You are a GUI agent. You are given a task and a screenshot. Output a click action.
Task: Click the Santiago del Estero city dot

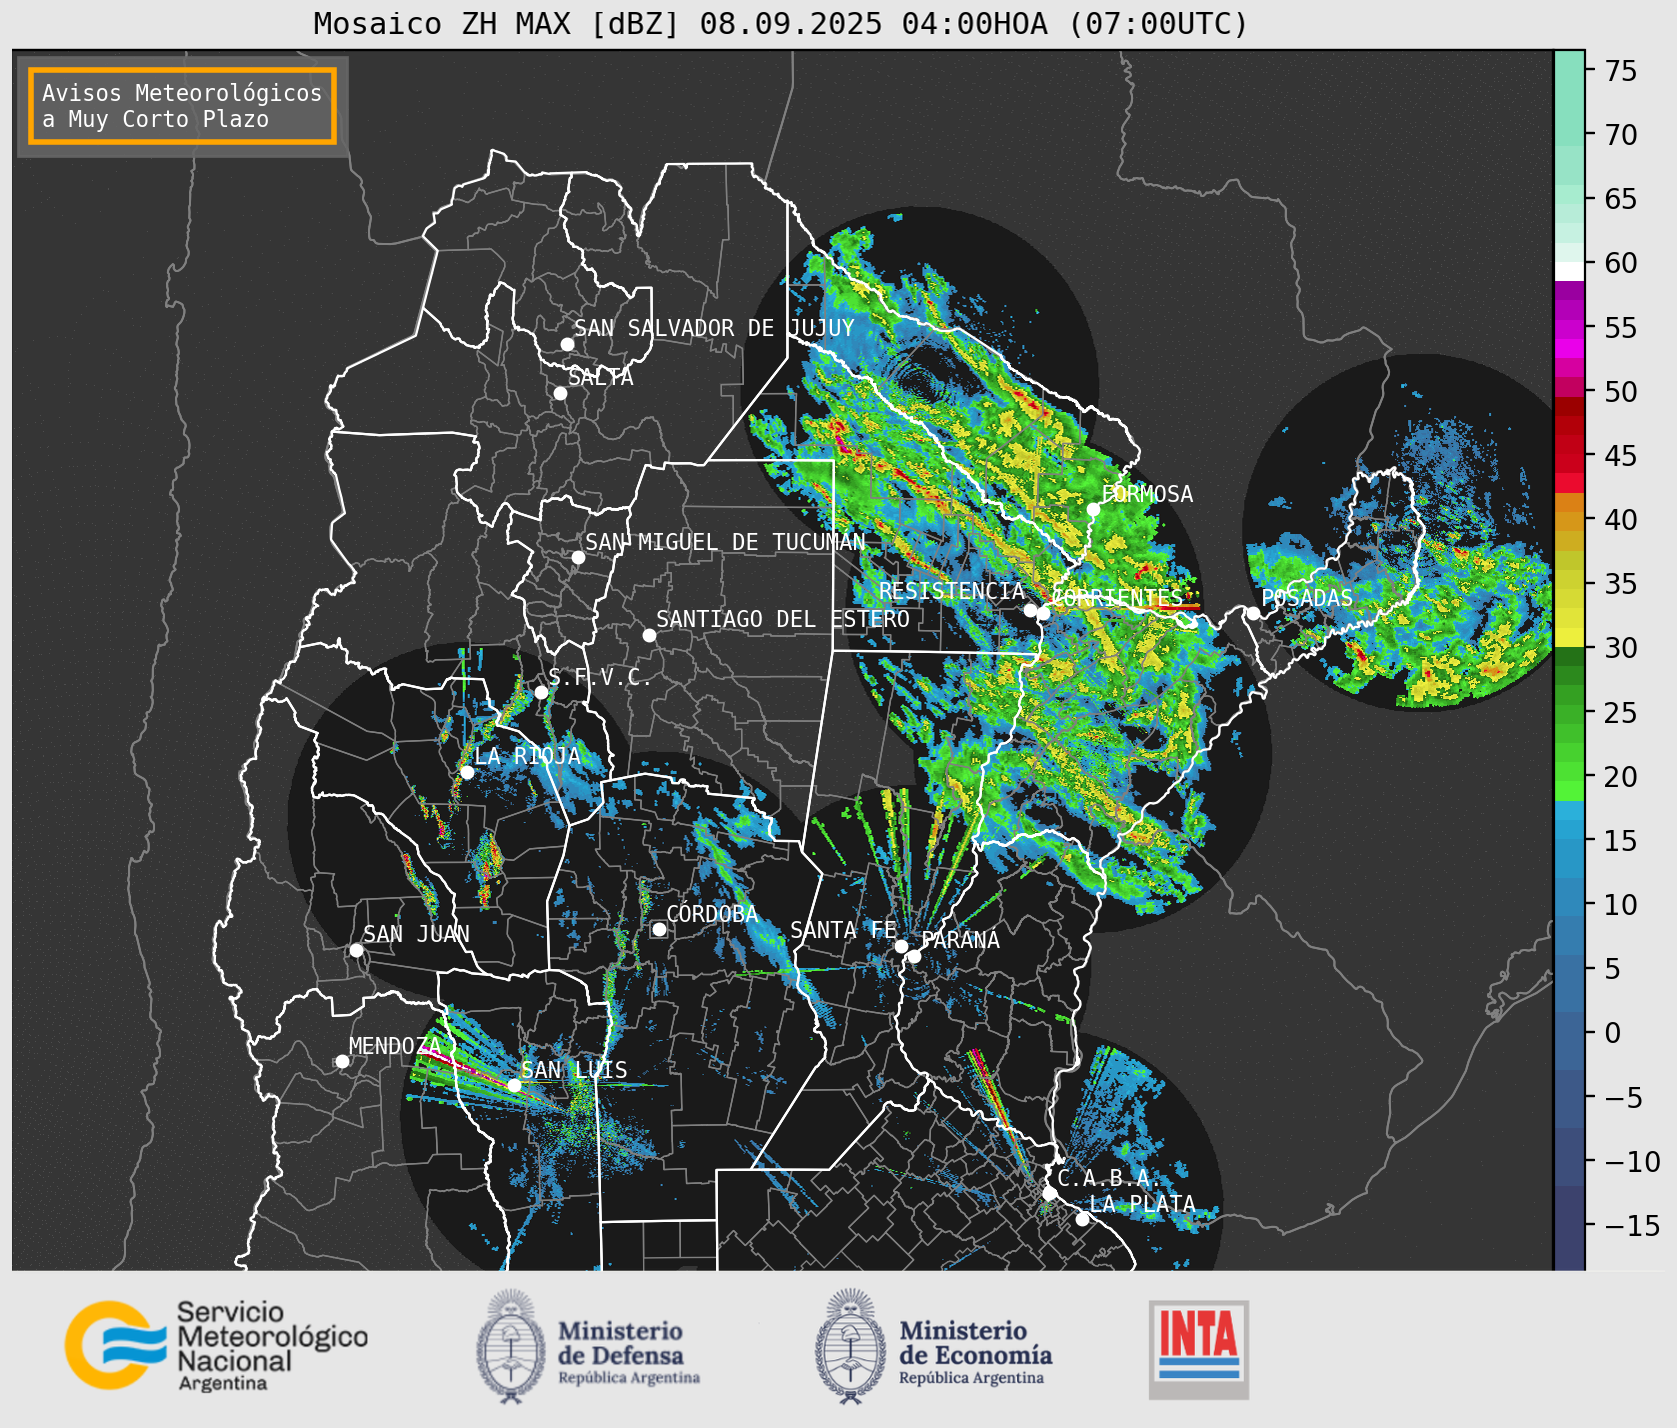(649, 635)
